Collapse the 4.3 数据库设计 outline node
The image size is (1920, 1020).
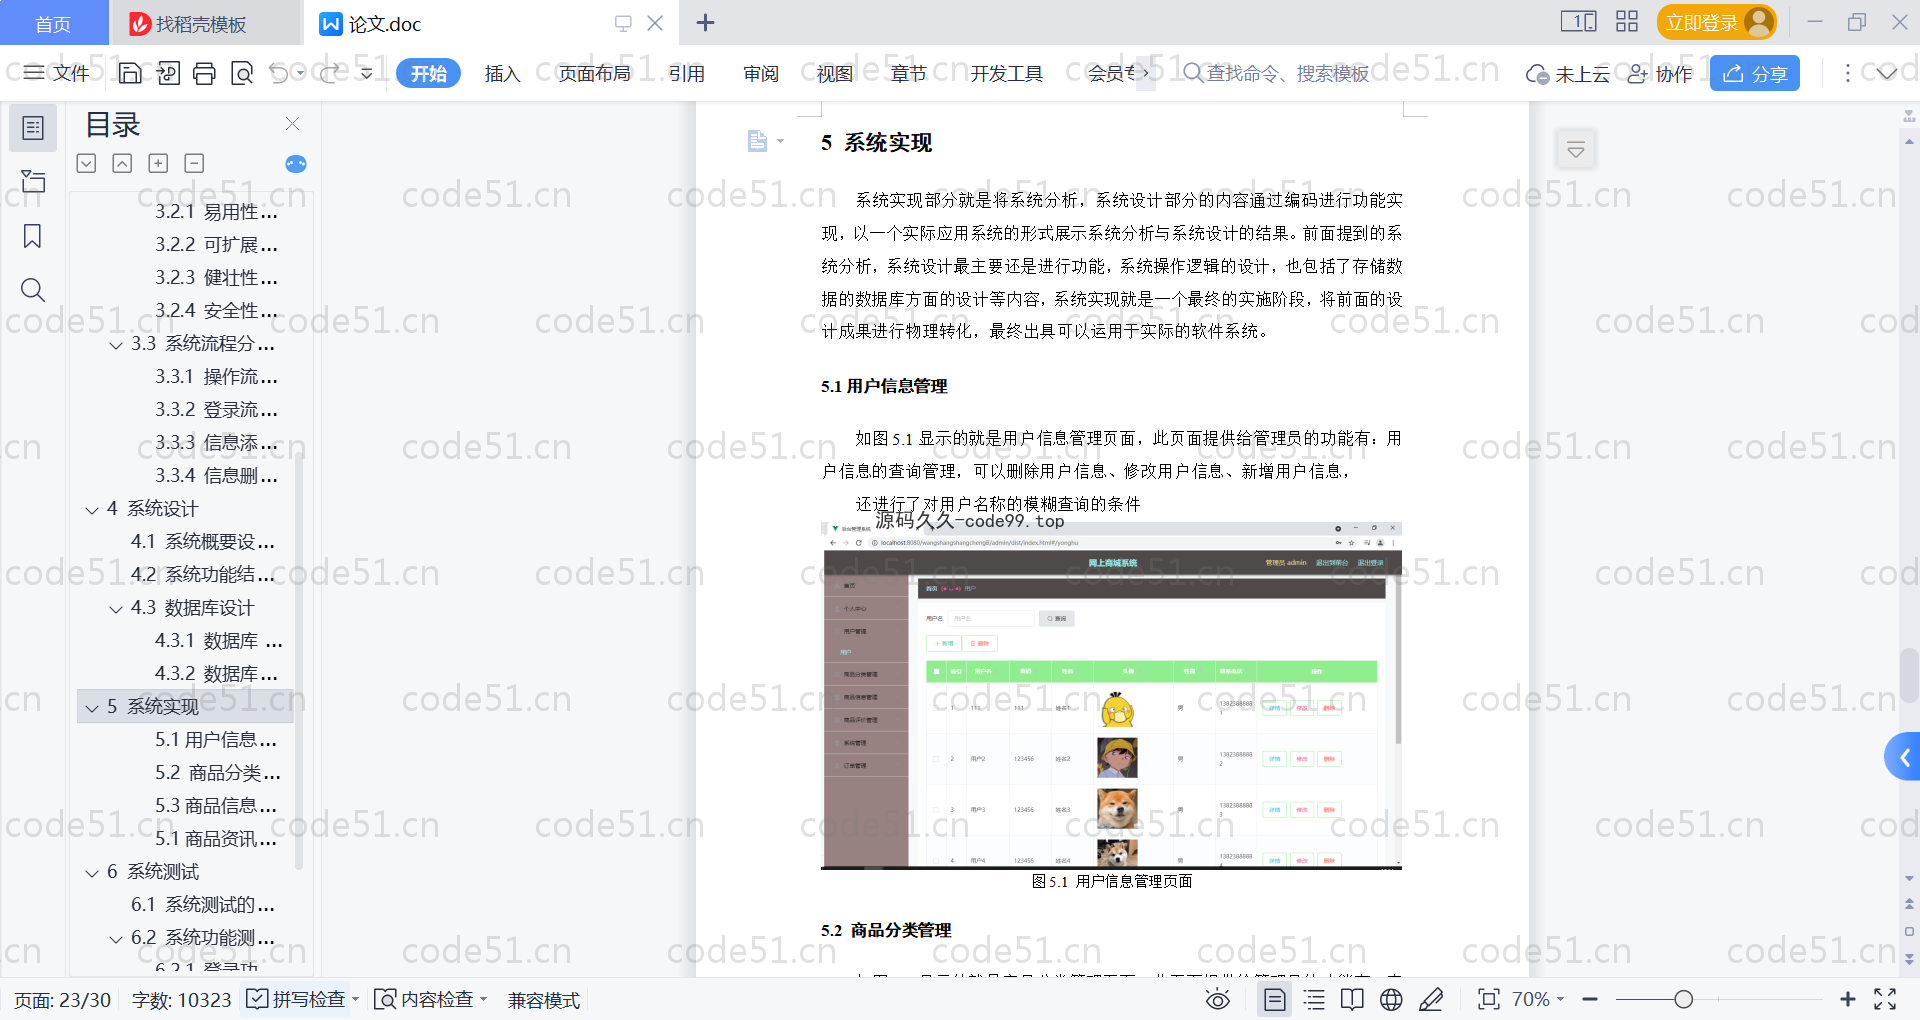(116, 609)
